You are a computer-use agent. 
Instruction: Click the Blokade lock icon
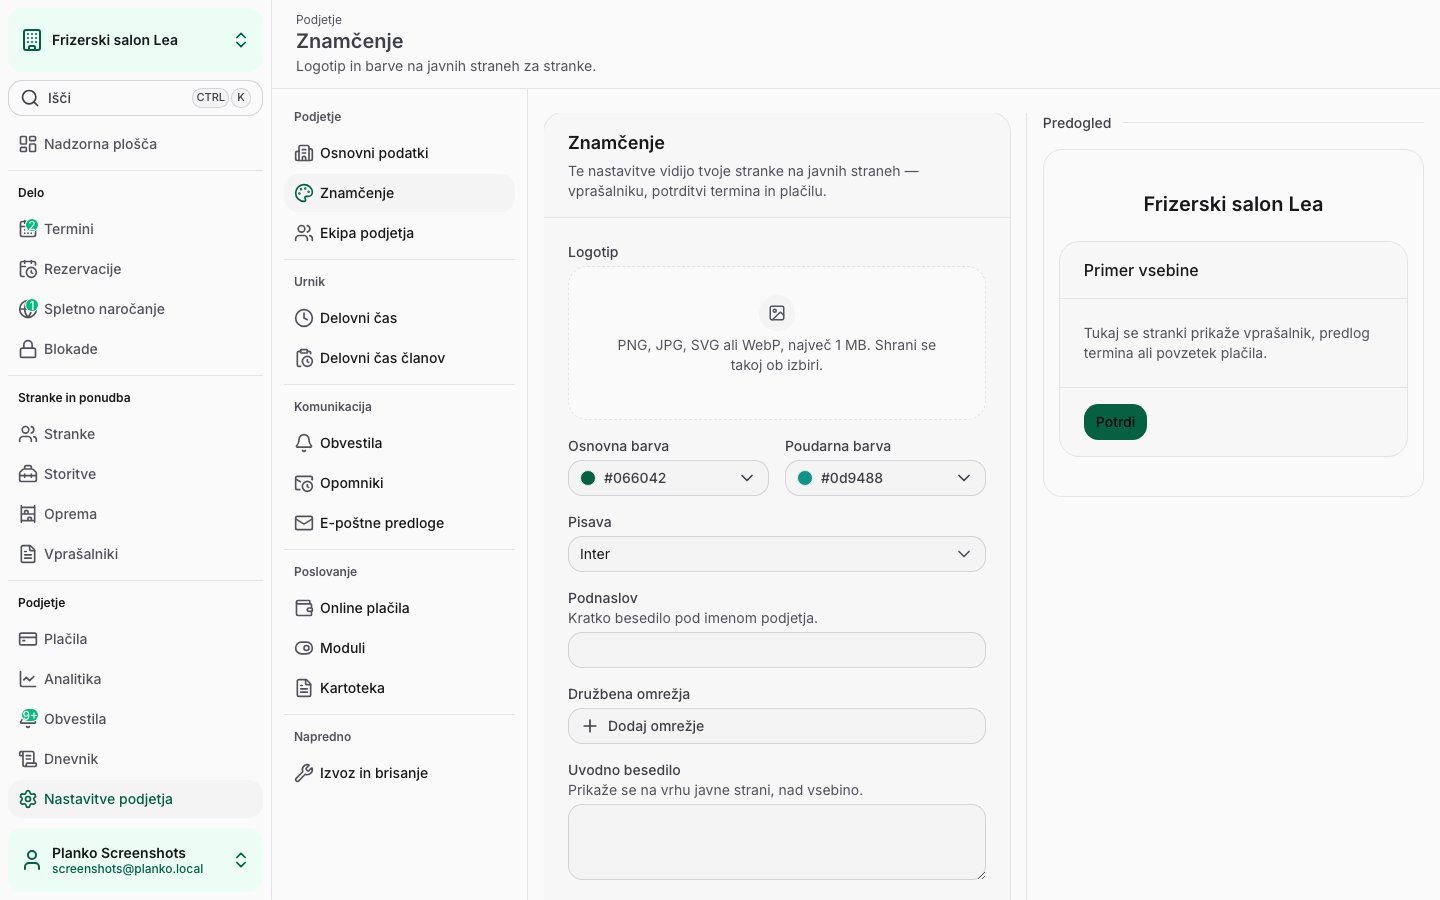point(28,349)
